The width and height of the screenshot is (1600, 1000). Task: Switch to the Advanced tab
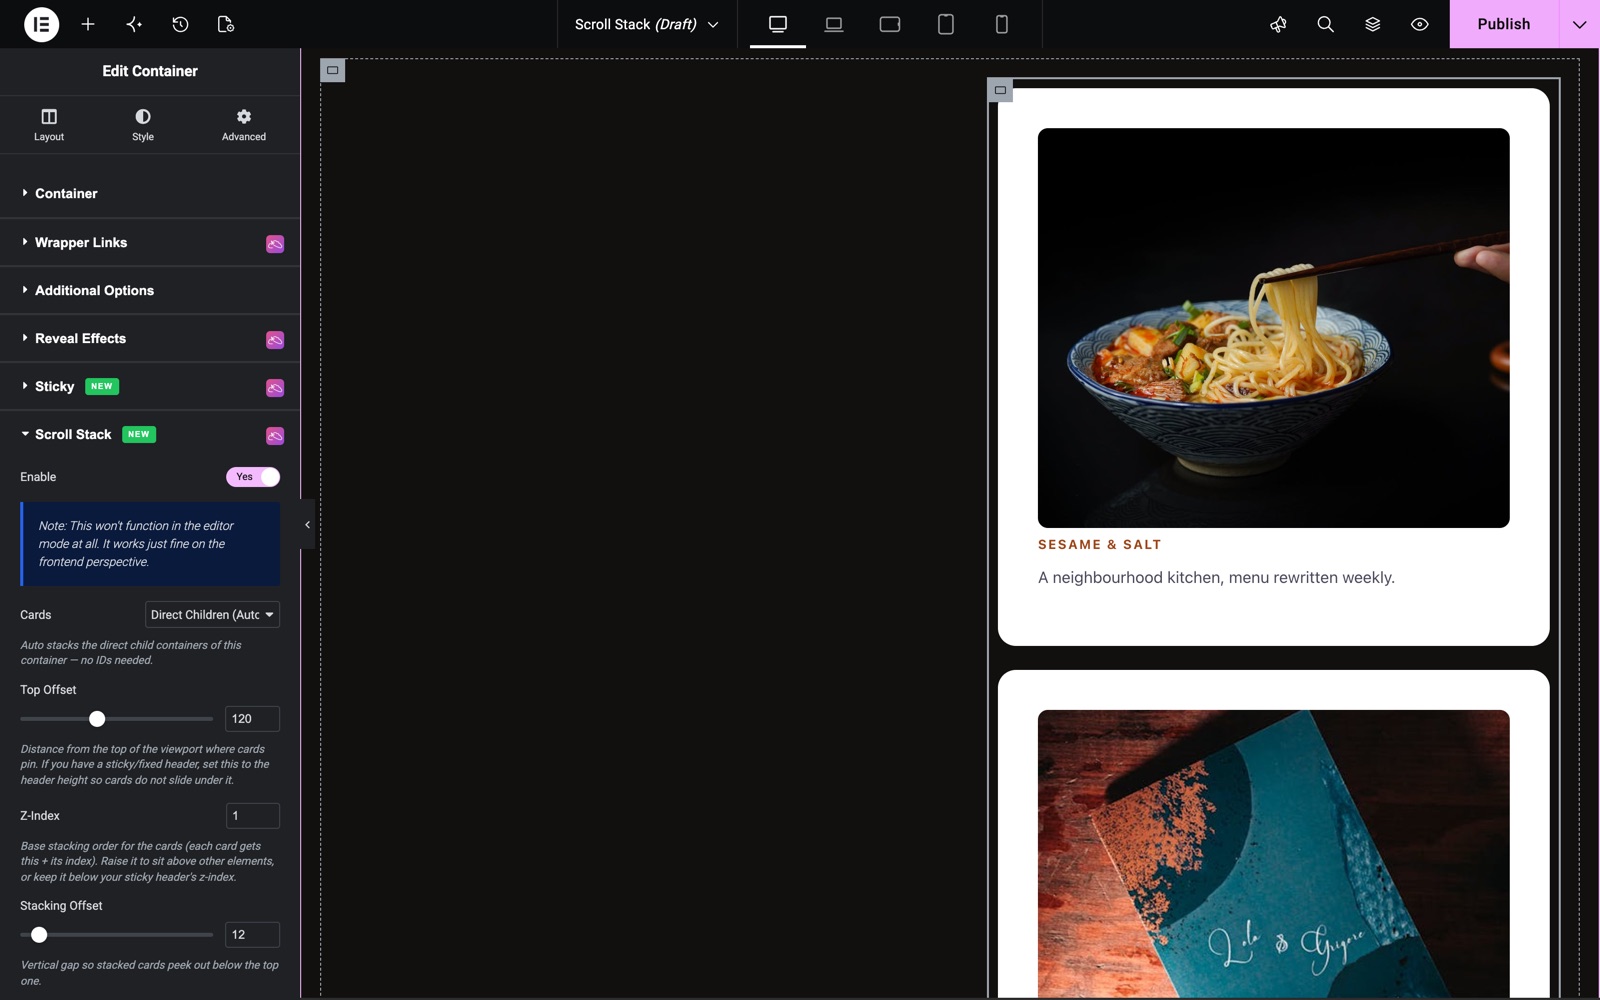point(244,125)
